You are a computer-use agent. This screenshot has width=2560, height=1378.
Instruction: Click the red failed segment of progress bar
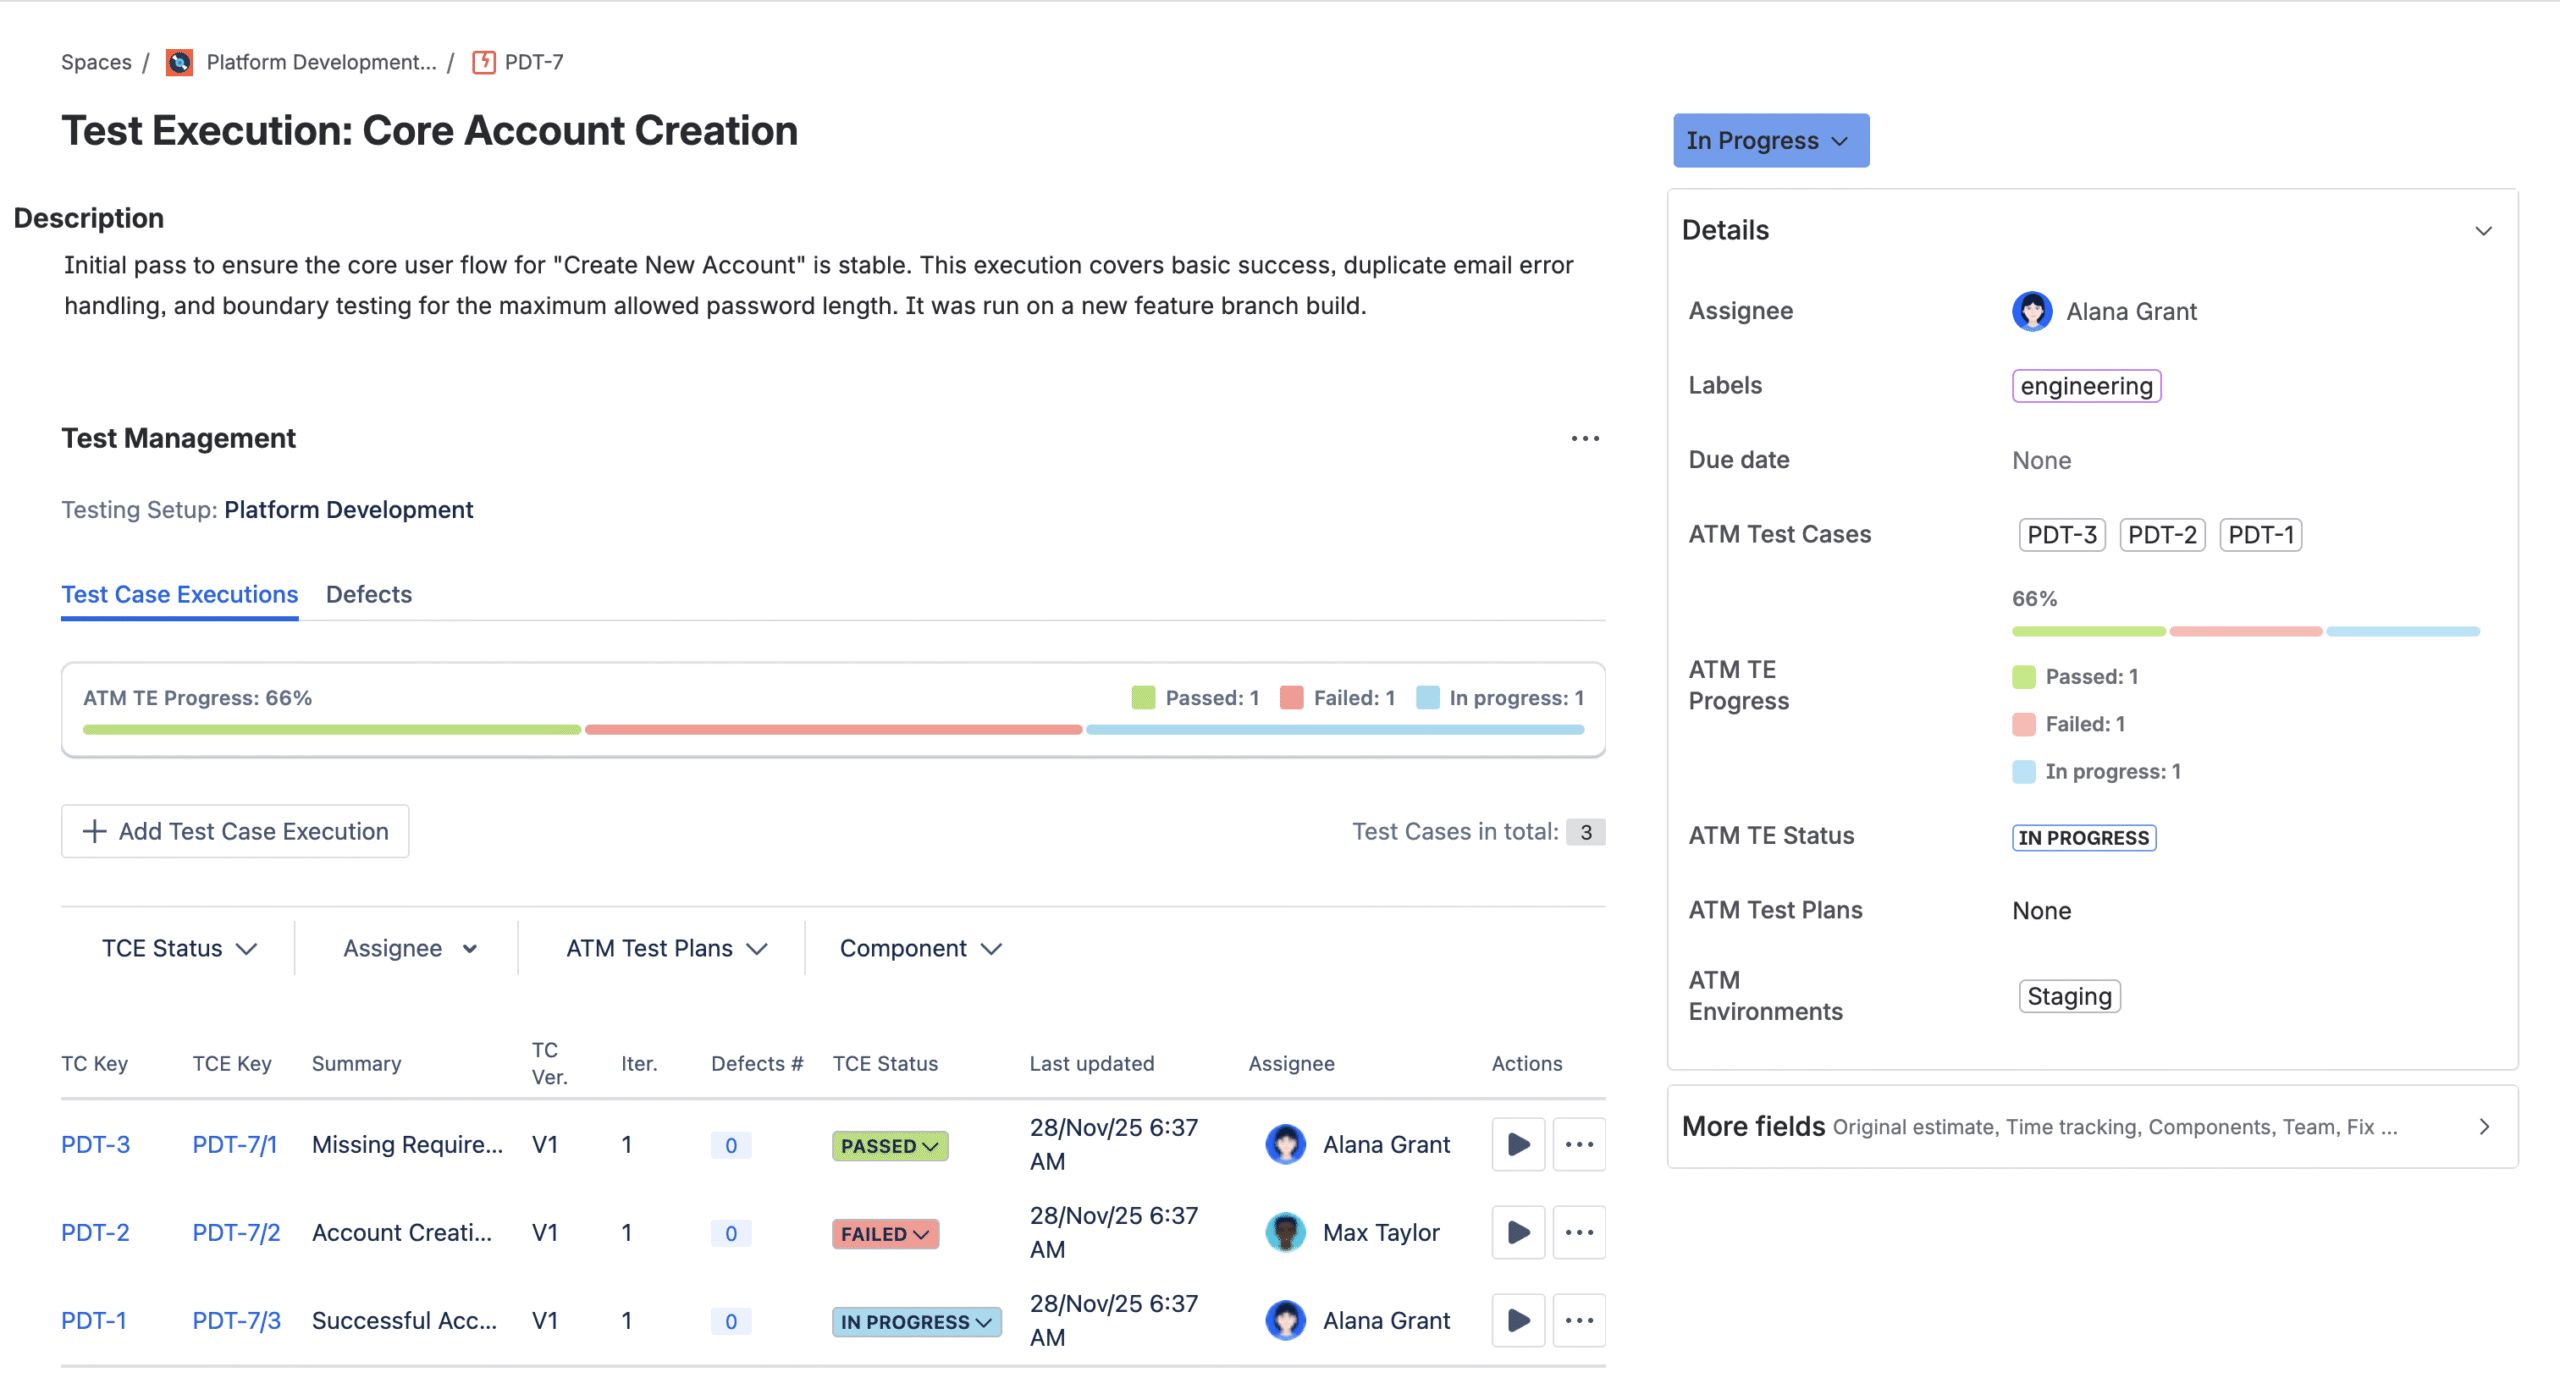click(x=832, y=730)
